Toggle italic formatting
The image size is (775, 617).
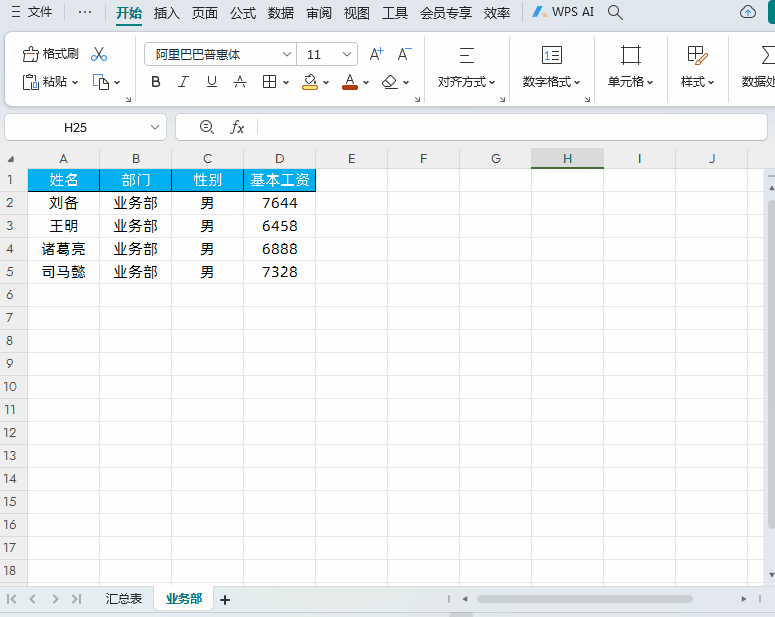tap(183, 82)
